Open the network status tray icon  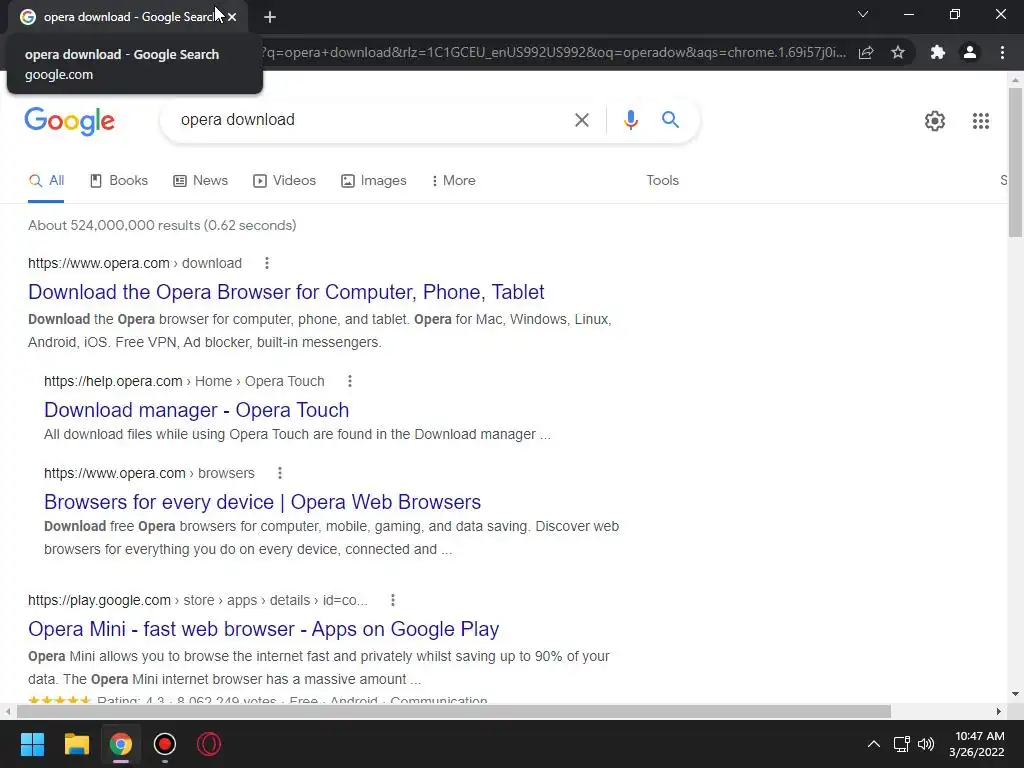tap(901, 744)
